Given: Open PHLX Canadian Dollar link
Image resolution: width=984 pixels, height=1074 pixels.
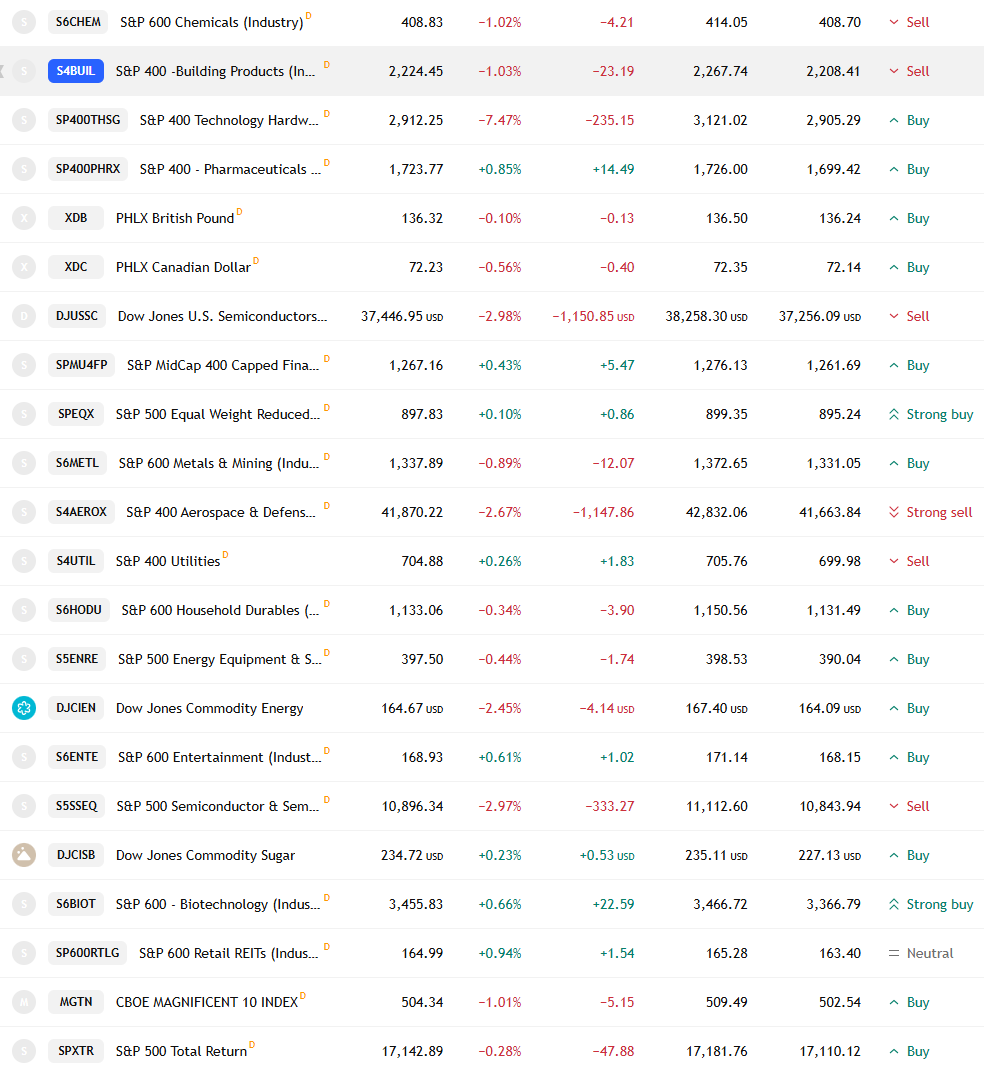Looking at the screenshot, I should [x=184, y=267].
